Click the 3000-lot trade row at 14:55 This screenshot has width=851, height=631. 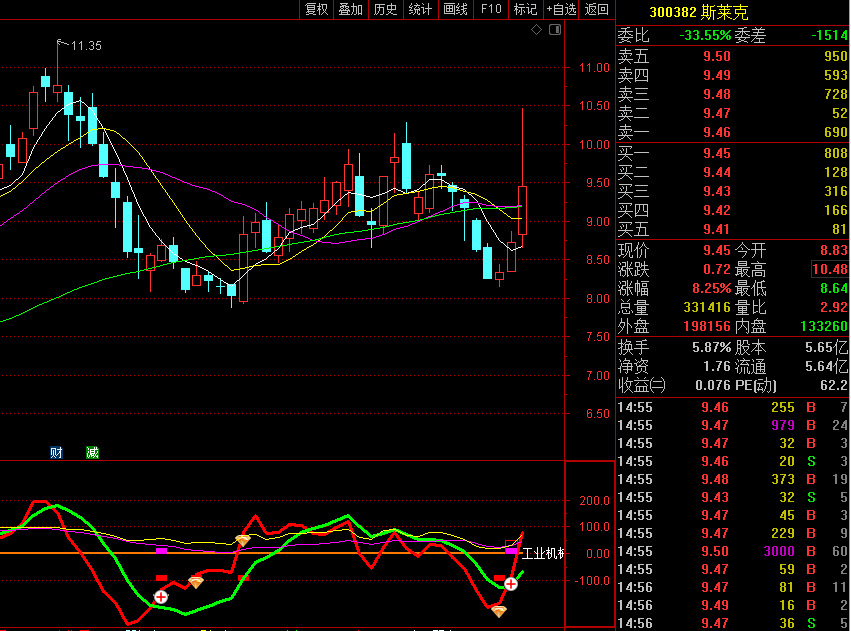pyautogui.click(x=733, y=552)
